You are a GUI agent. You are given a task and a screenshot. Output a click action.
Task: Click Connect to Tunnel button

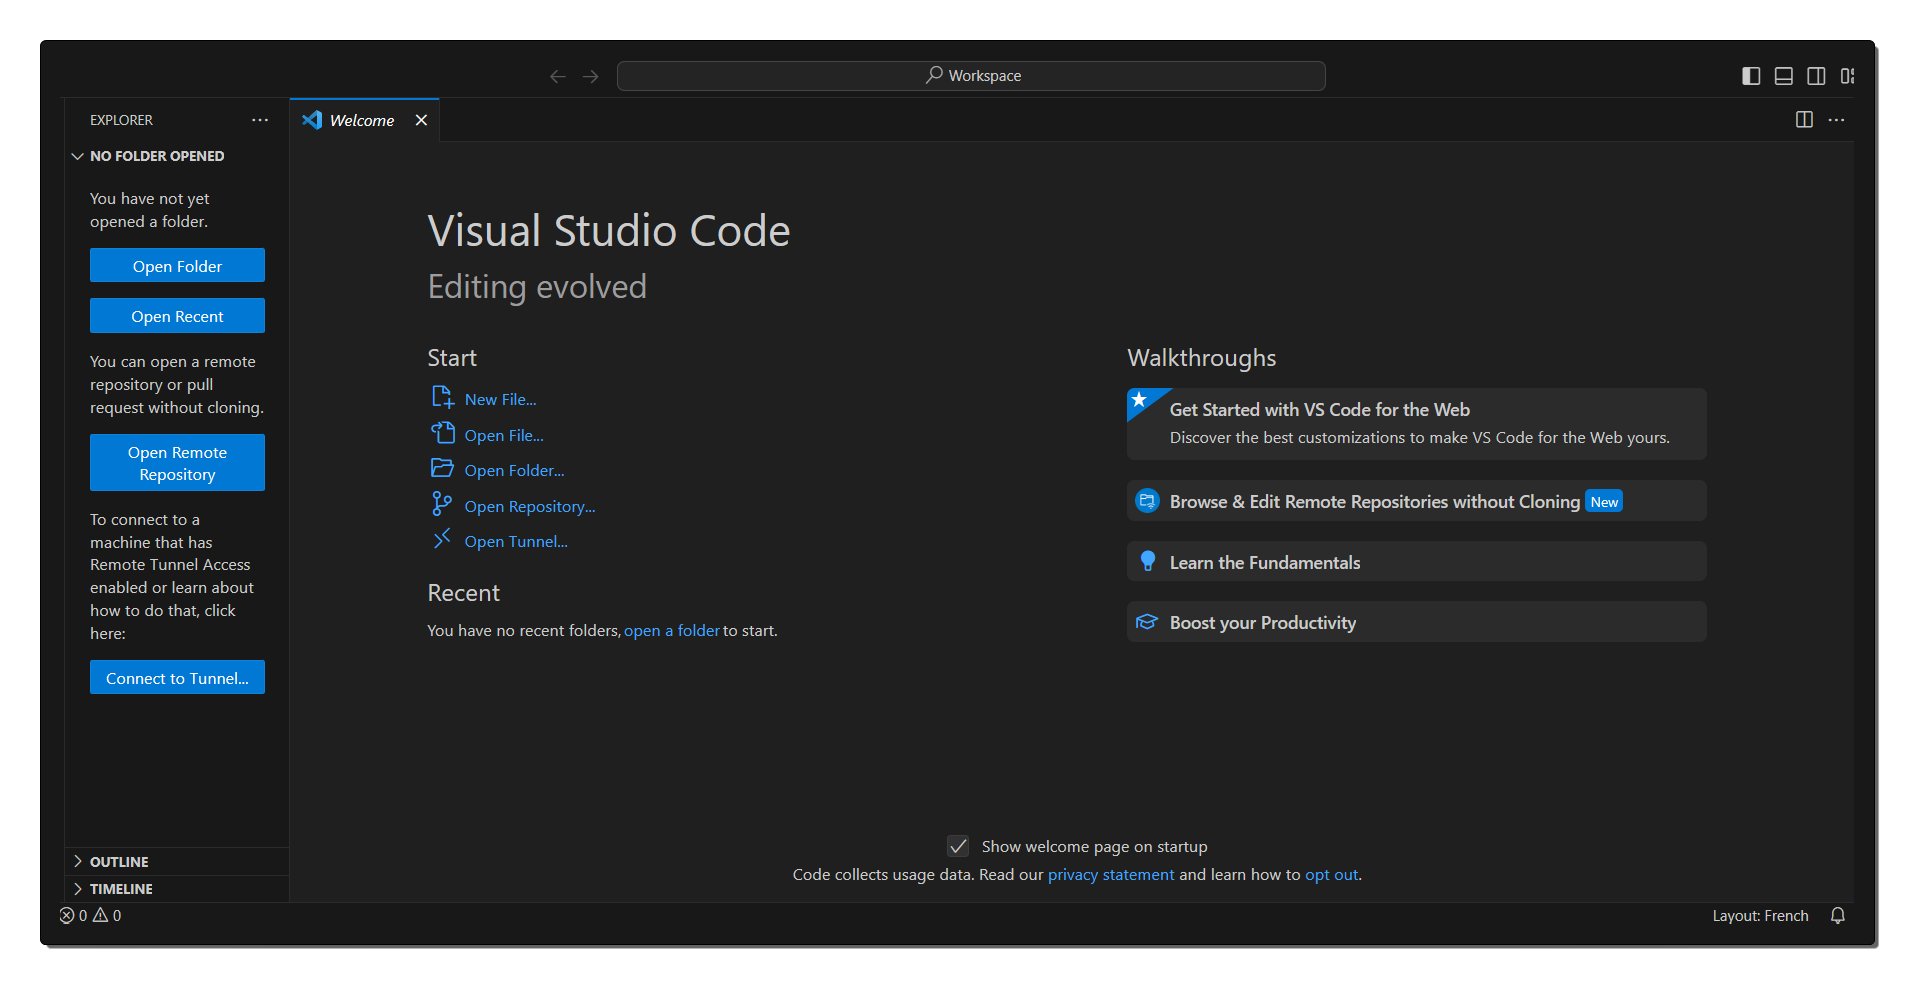[177, 678]
